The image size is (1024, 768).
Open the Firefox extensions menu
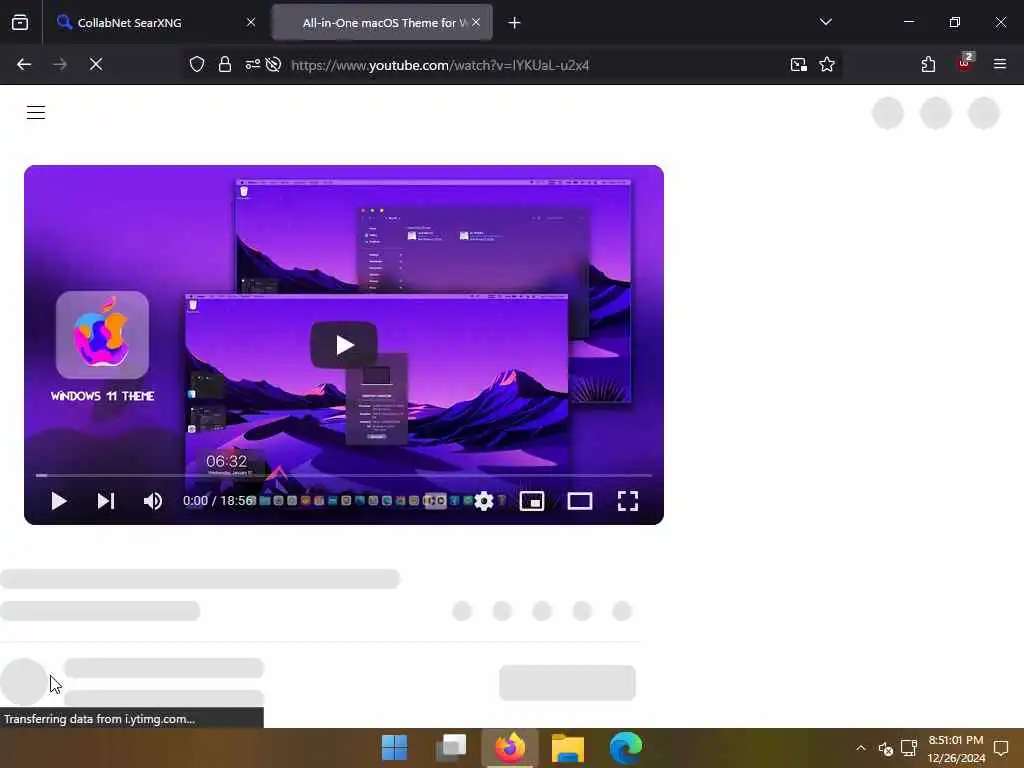point(929,65)
